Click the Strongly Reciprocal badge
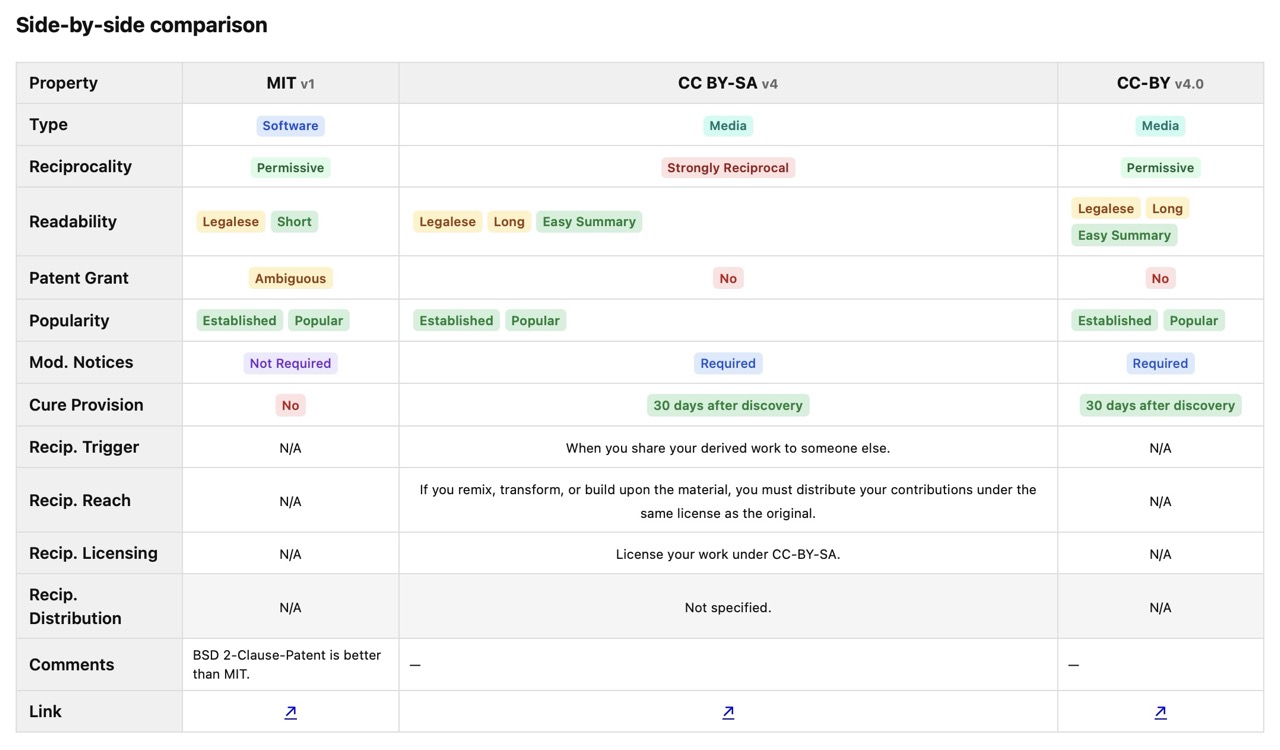Screen dimensions: 1280x750 click(728, 168)
